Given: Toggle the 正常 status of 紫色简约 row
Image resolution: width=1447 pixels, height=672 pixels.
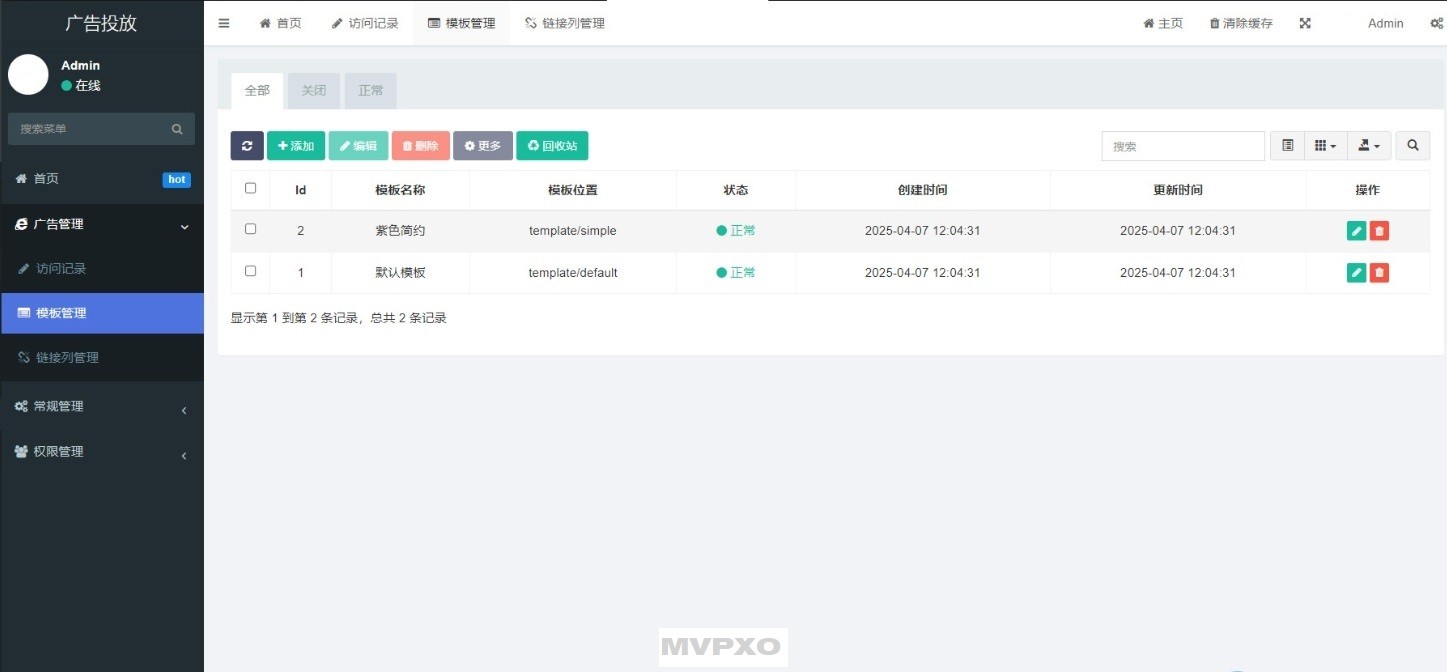Looking at the screenshot, I should click(x=736, y=231).
